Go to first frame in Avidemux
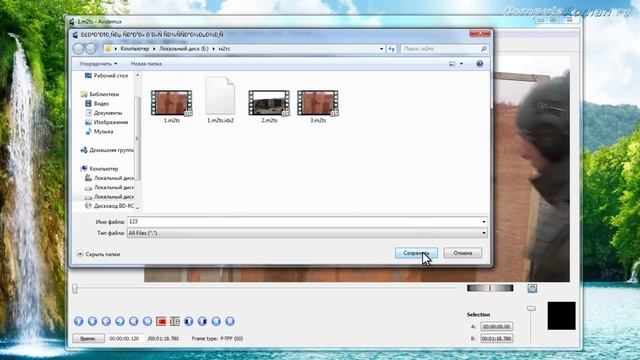Image resolution: width=640 pixels, height=360 pixels. (216, 321)
